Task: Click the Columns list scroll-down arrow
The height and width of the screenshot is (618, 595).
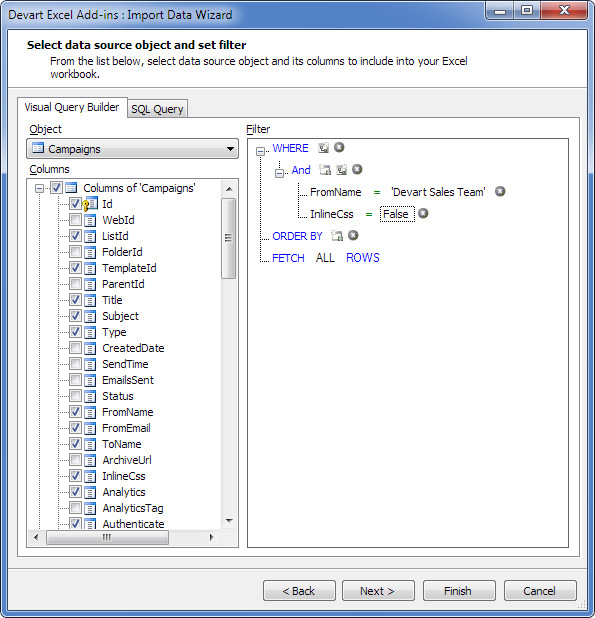Action: tap(229, 521)
